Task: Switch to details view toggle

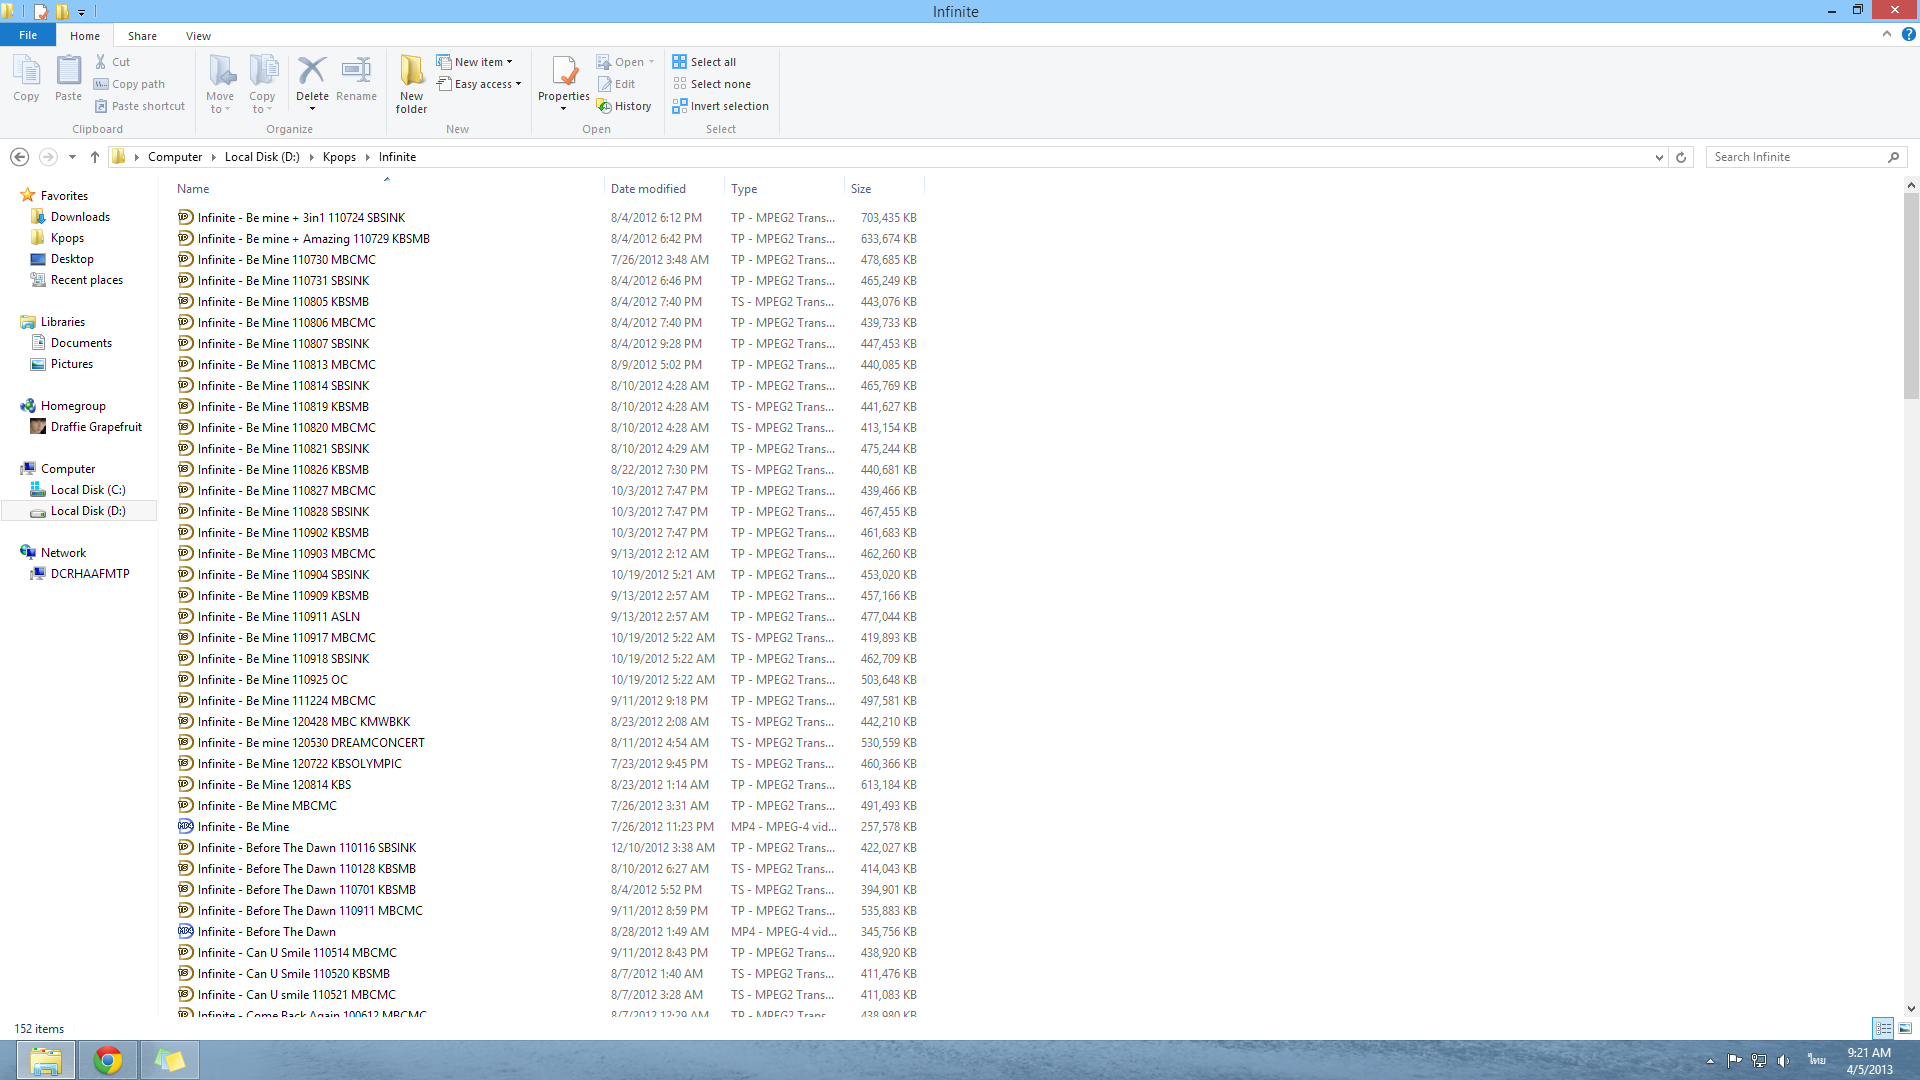Action: (1883, 1028)
